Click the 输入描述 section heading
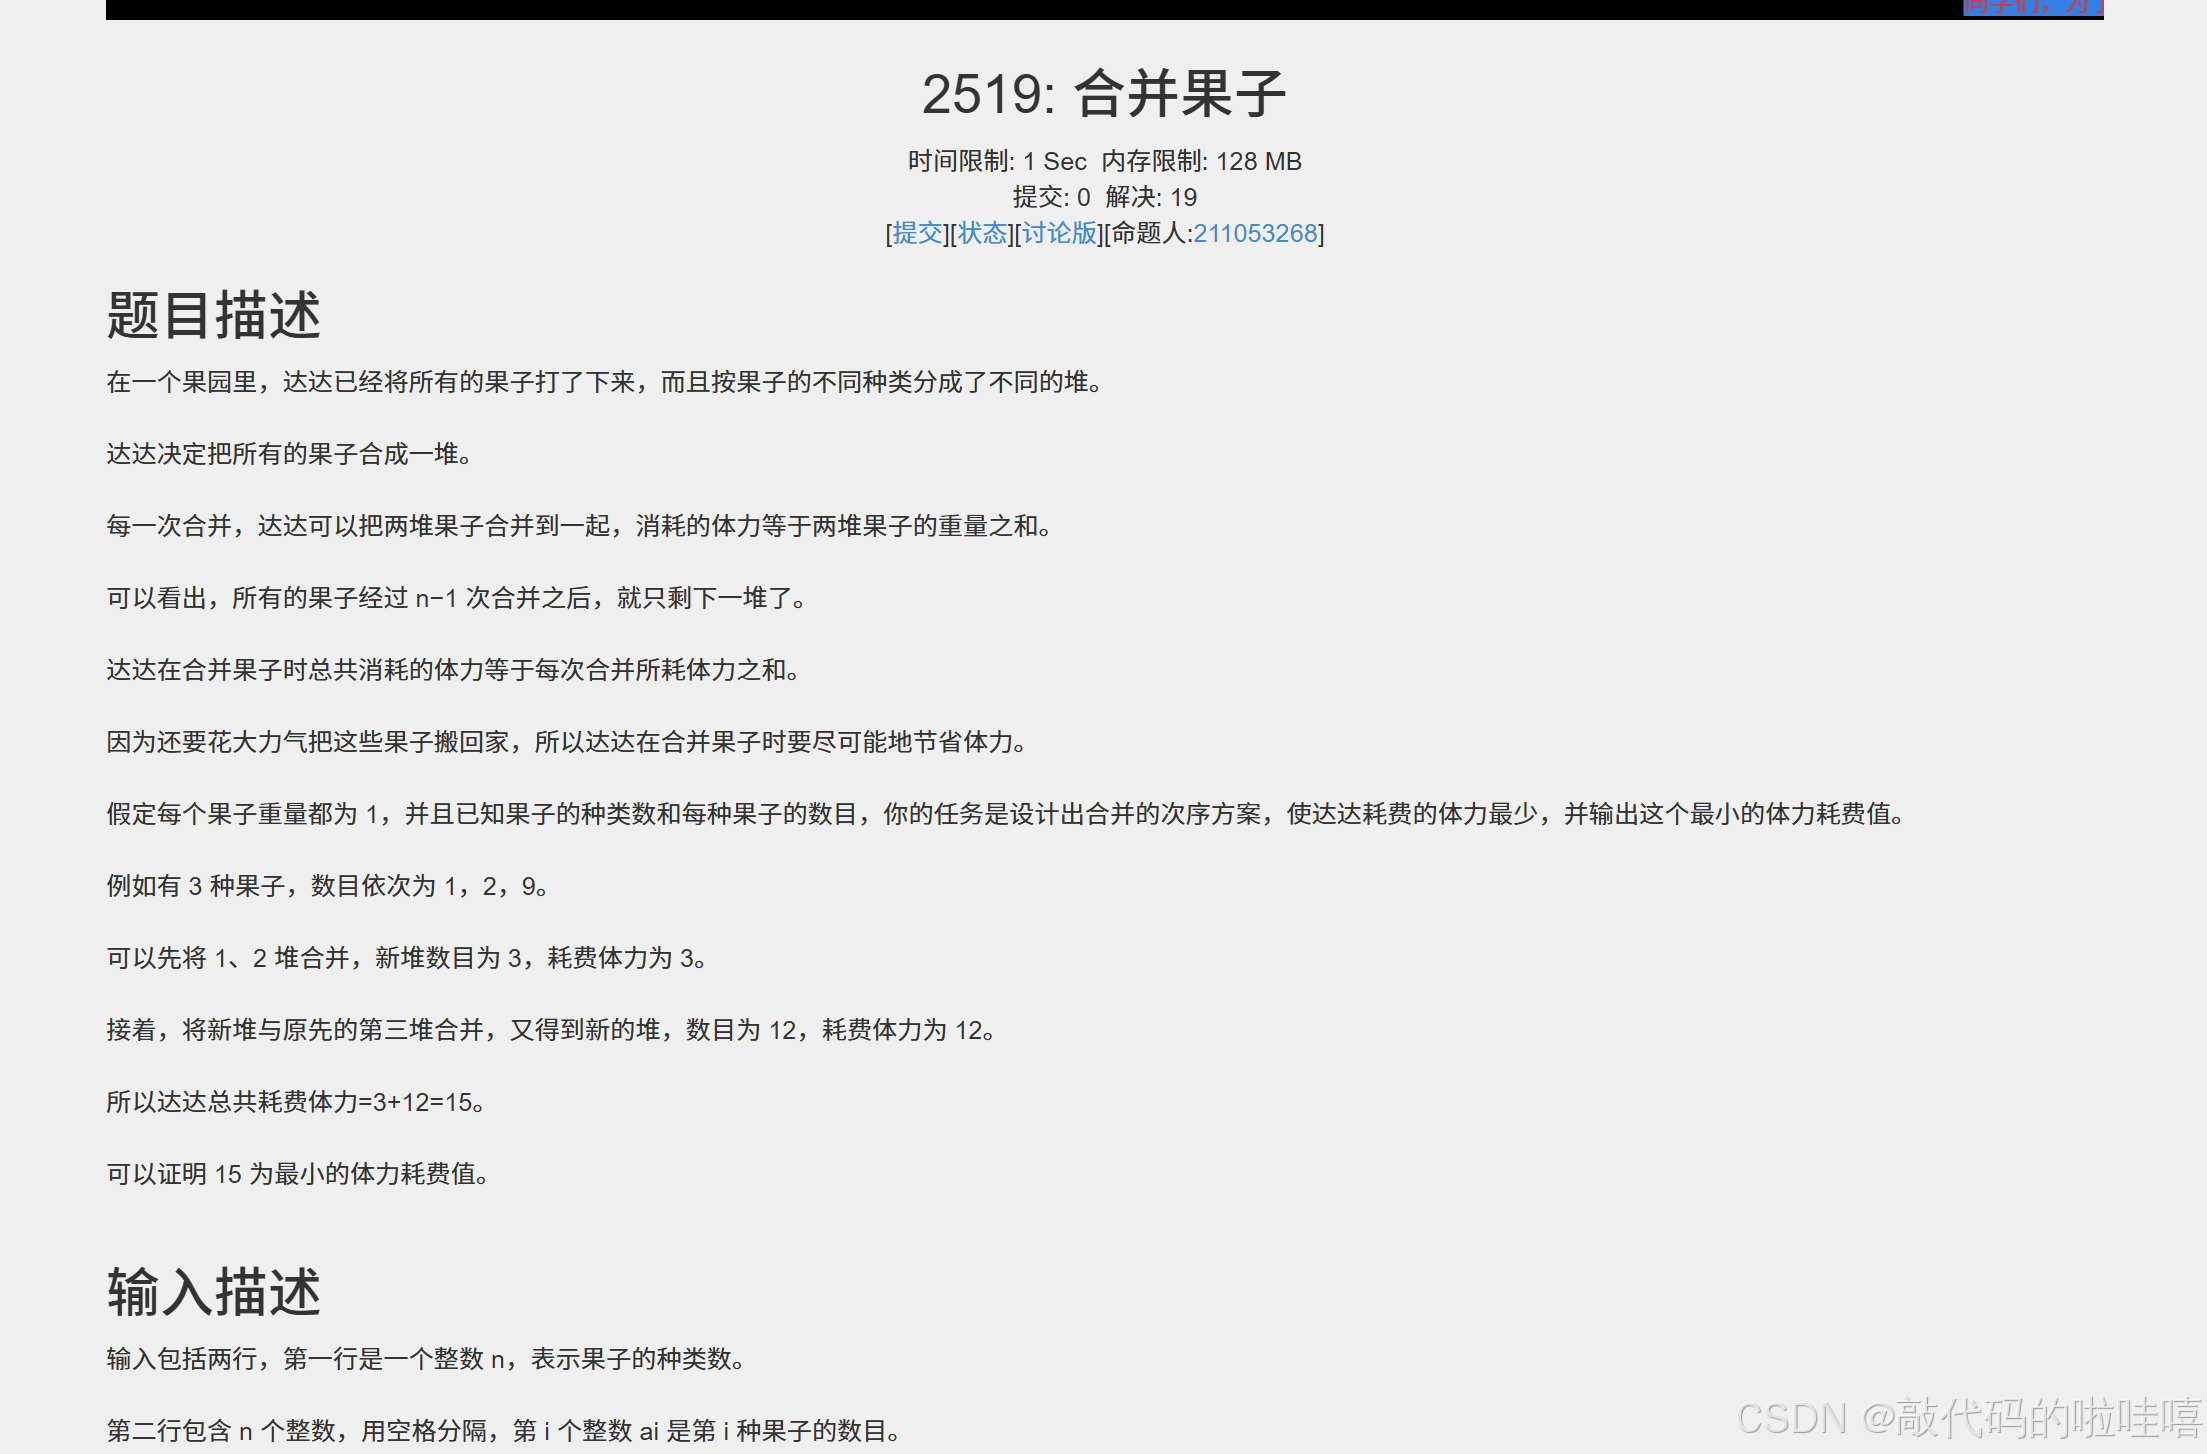This screenshot has height=1454, width=2207. [x=214, y=1292]
